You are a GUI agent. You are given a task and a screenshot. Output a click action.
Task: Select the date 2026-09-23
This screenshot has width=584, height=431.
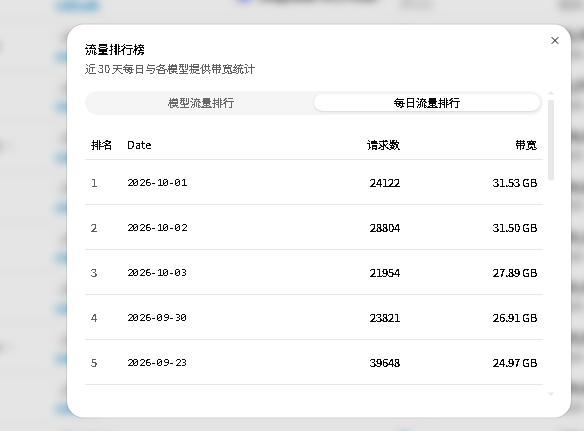click(x=157, y=363)
